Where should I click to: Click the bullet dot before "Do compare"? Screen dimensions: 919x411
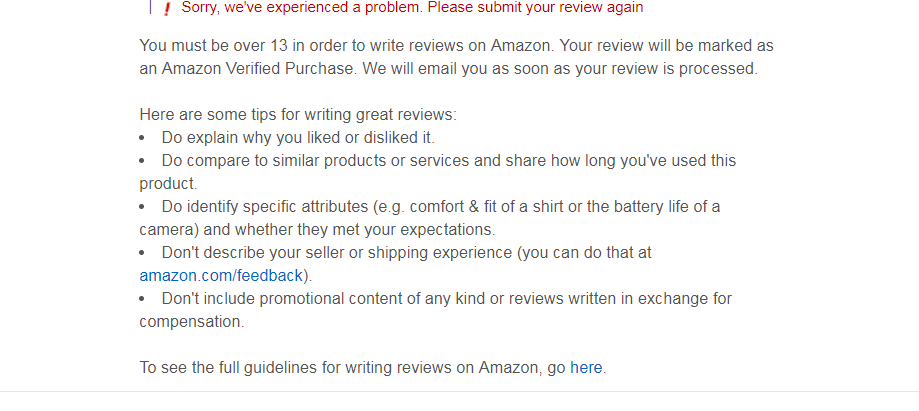pos(142,161)
